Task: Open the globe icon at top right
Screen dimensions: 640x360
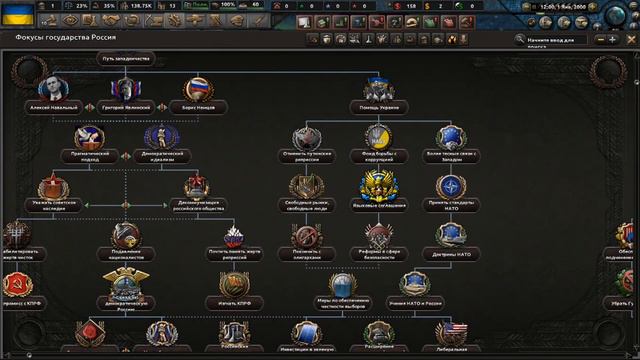Action: point(616,16)
